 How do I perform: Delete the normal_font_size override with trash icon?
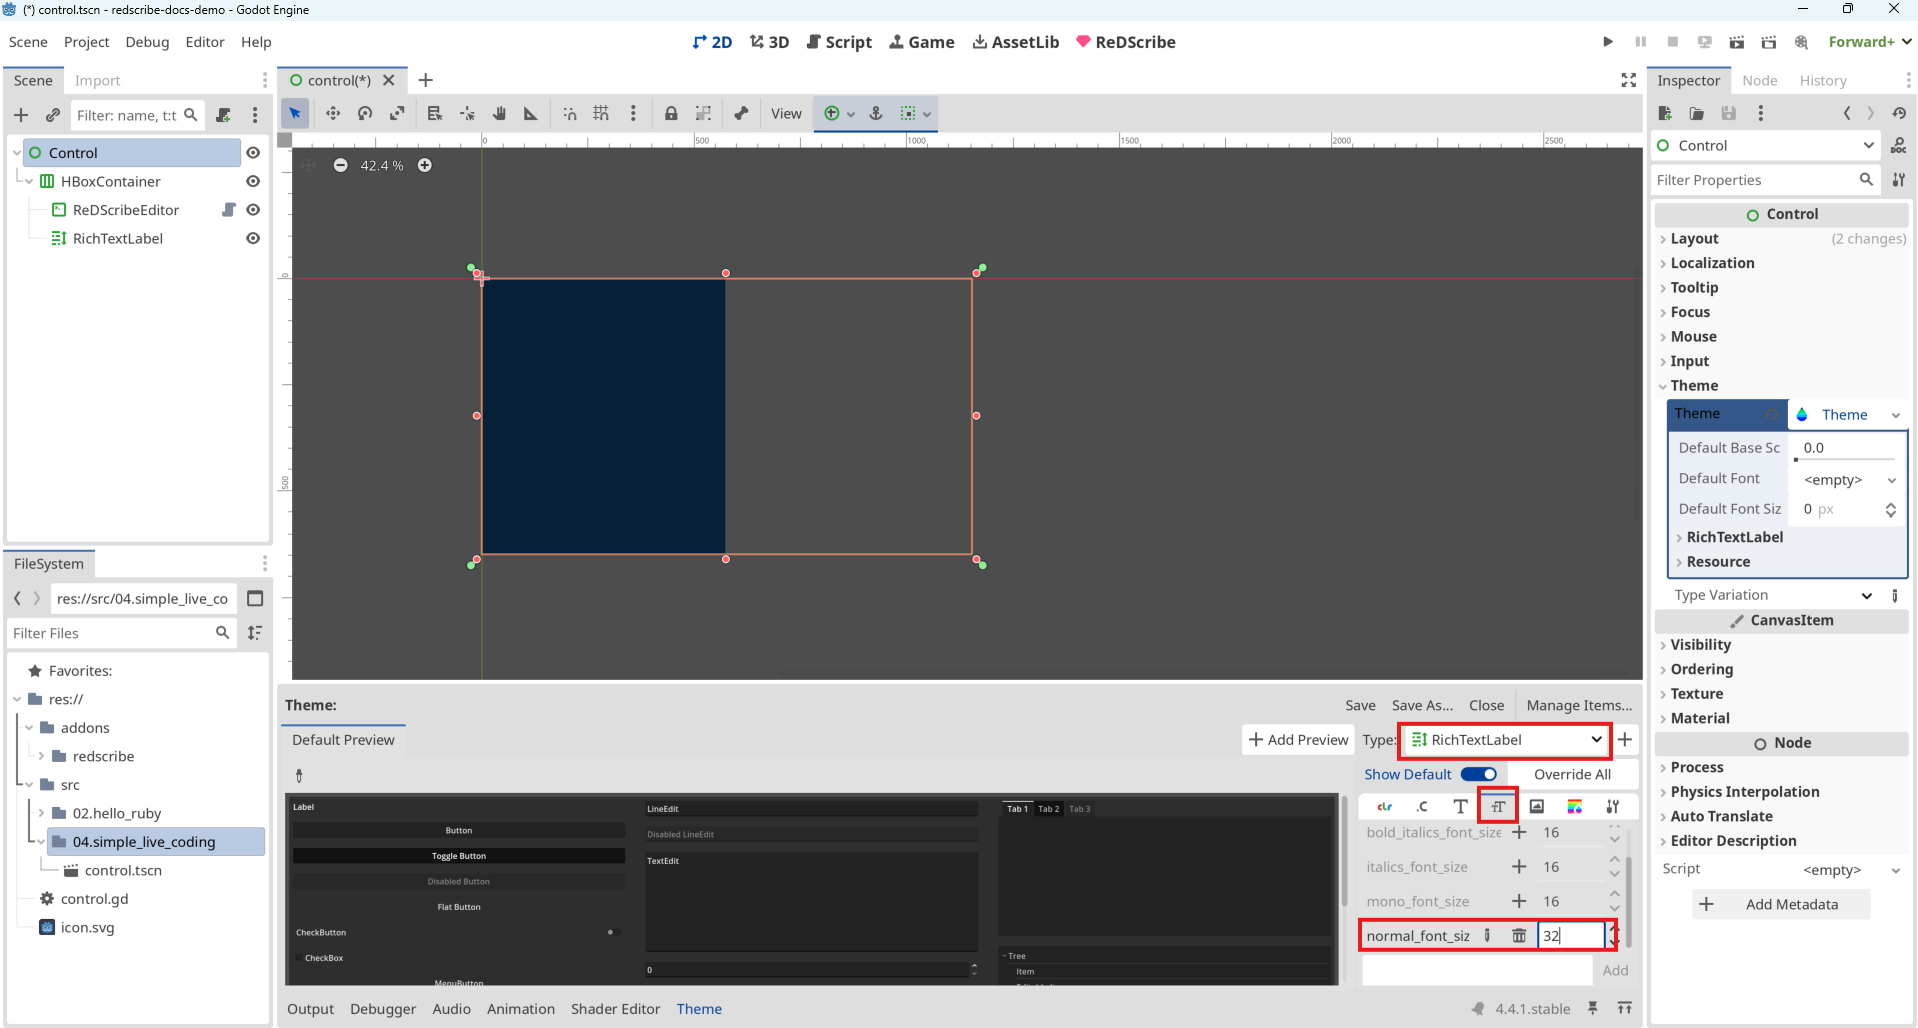pyautogui.click(x=1519, y=935)
